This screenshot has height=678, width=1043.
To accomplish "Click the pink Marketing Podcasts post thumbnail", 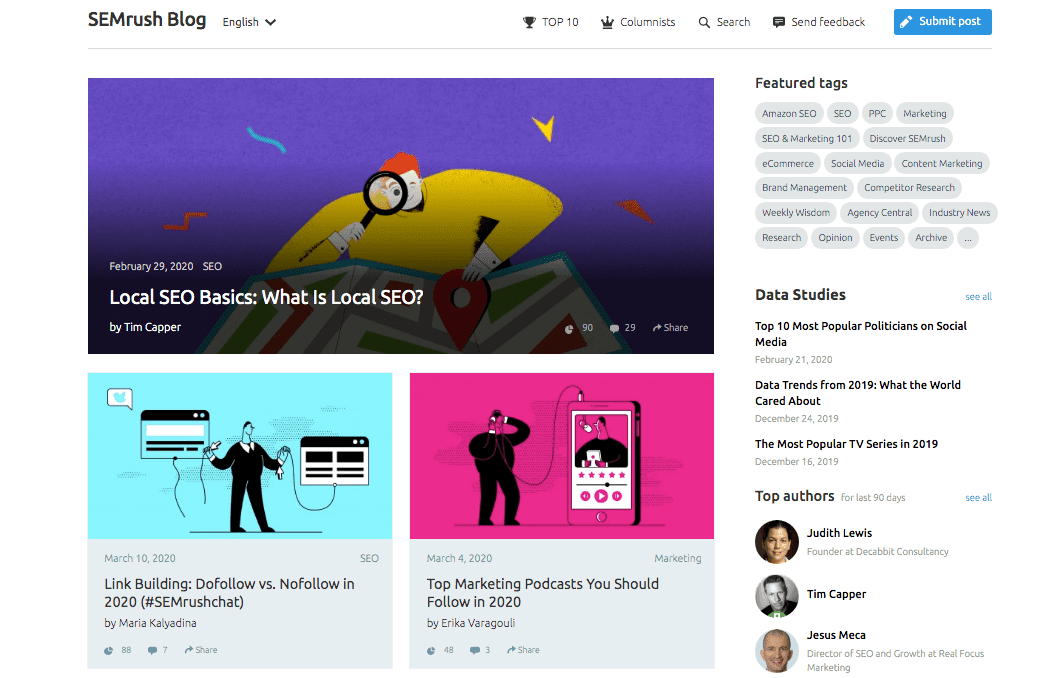I will 561,456.
